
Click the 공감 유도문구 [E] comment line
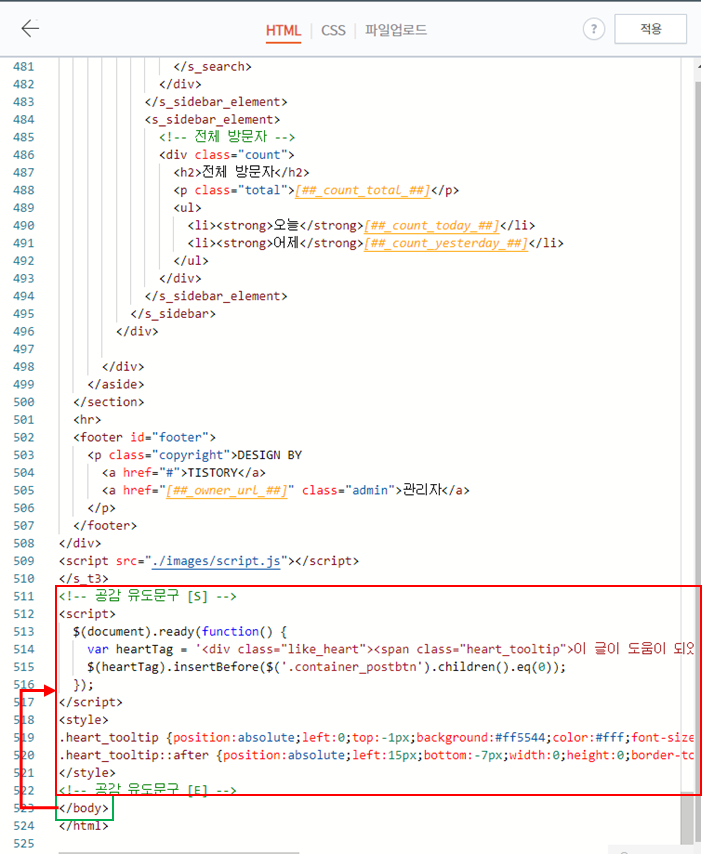click(x=148, y=790)
